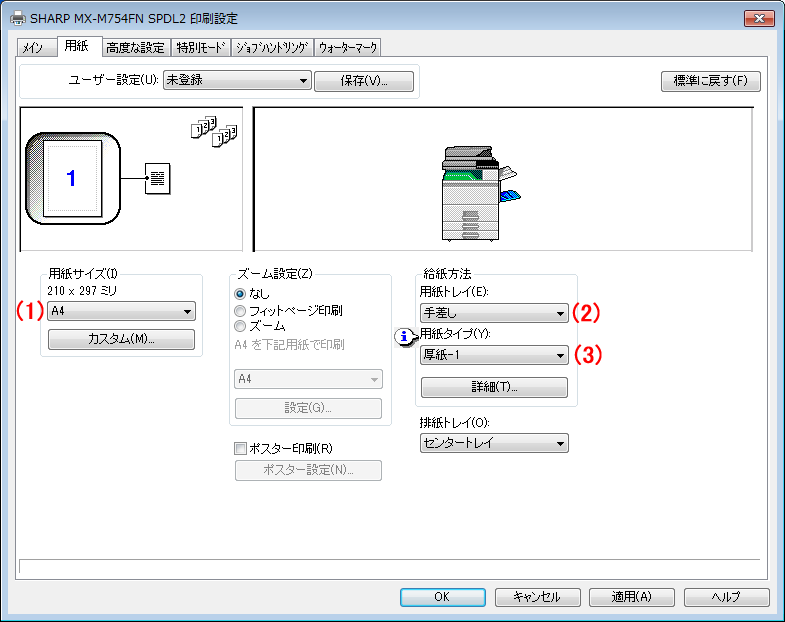Click the page 1 preview thumbnail

[x=73, y=178]
